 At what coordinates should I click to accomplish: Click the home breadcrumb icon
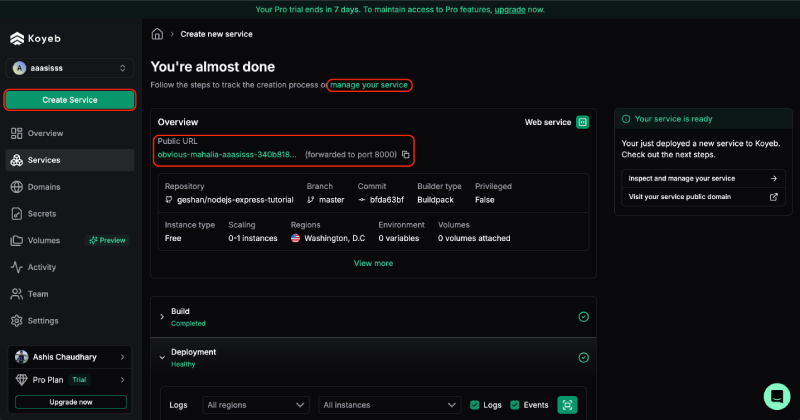157,34
